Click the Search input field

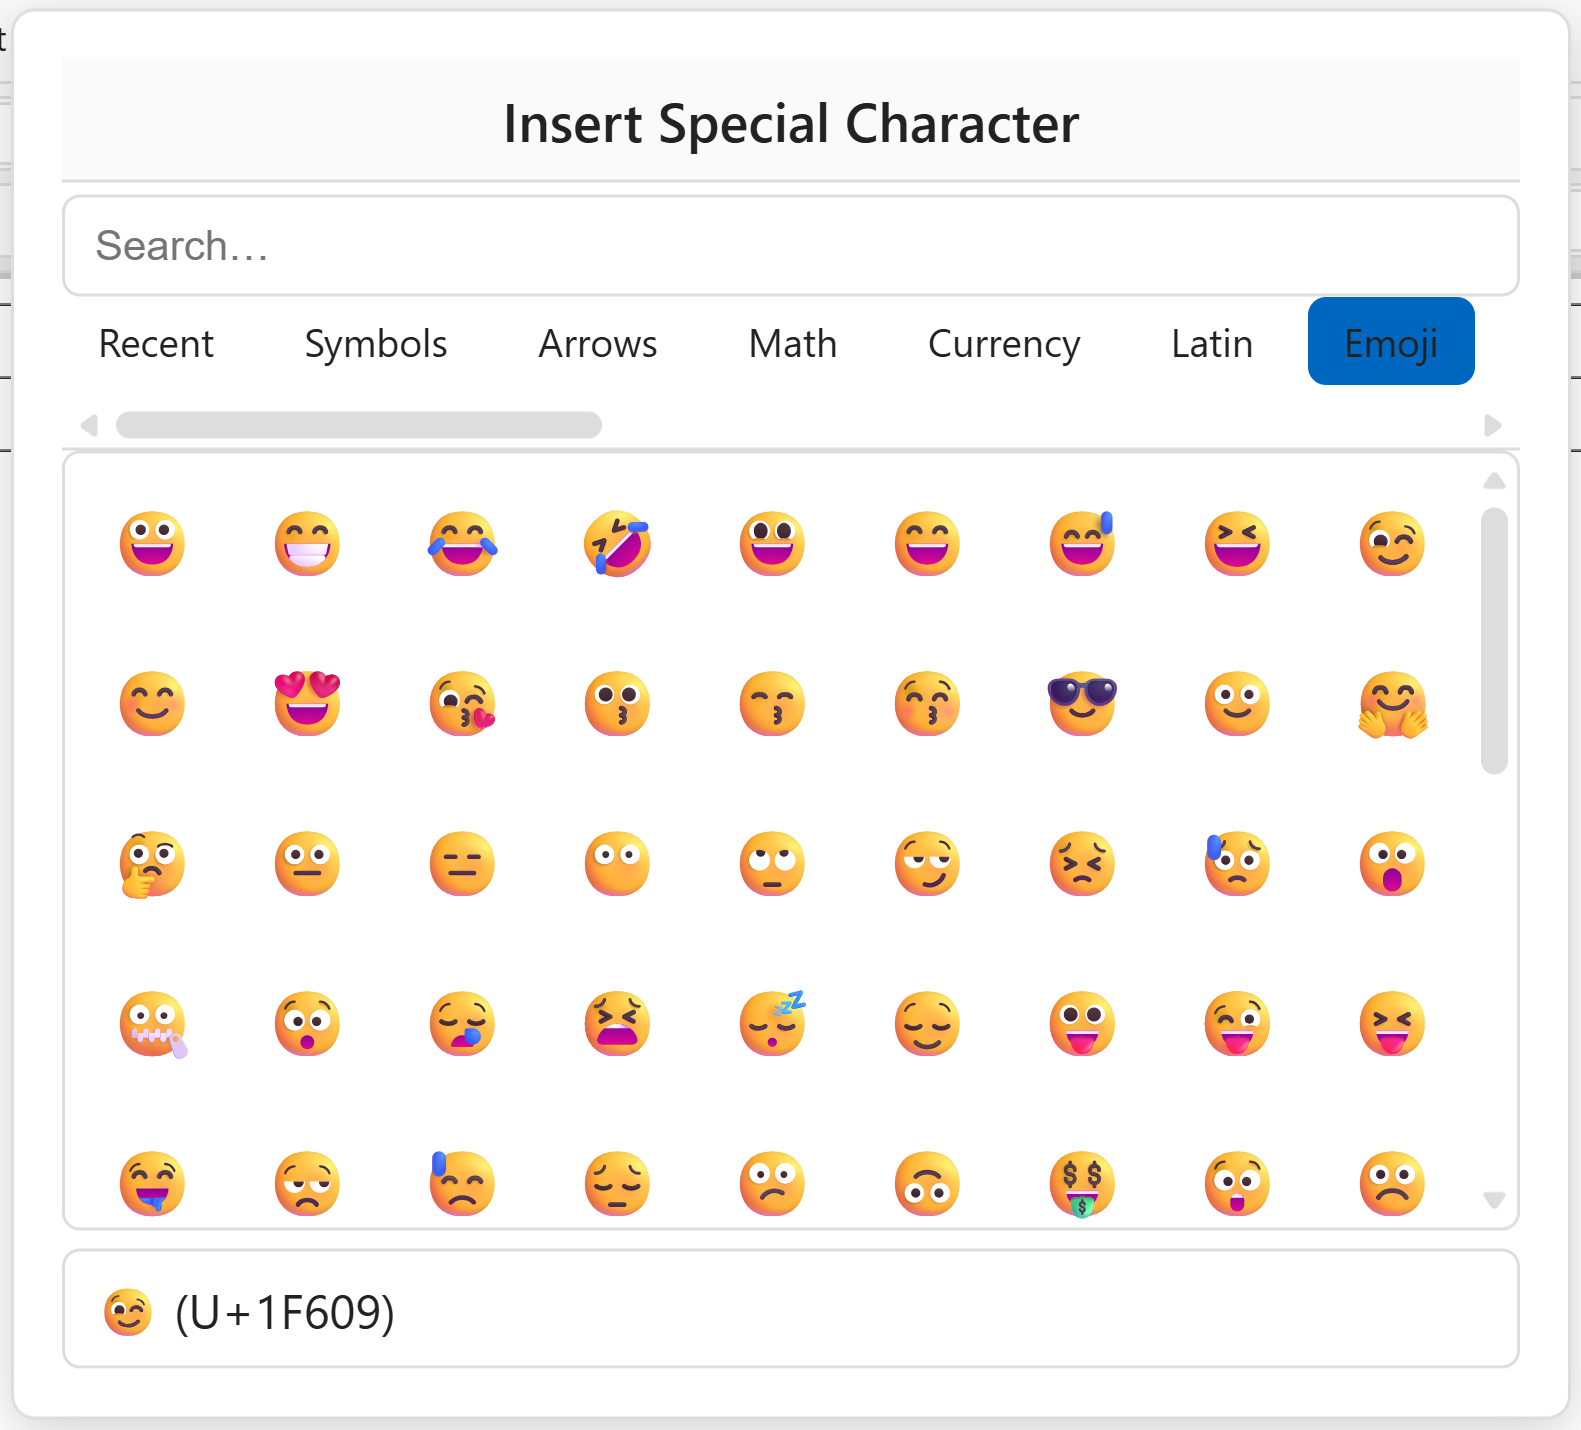[790, 246]
